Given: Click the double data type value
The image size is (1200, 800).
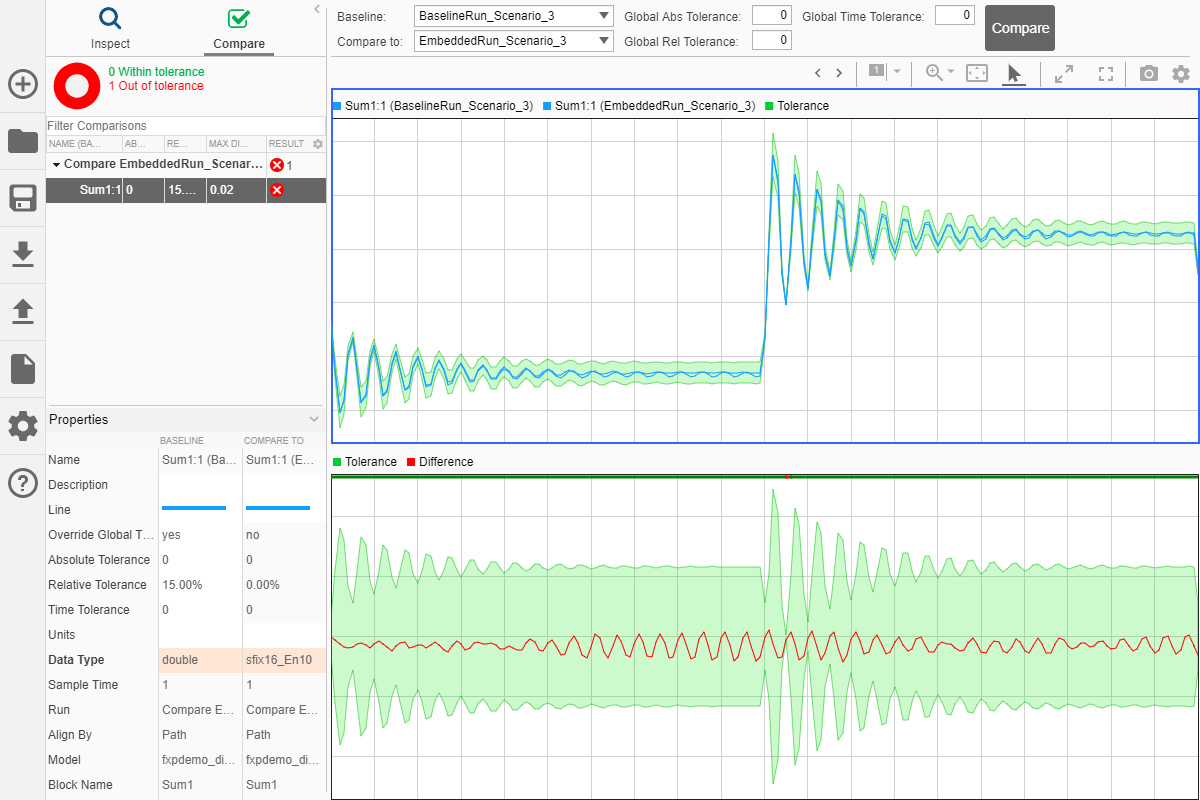Looking at the screenshot, I should click(180, 660).
